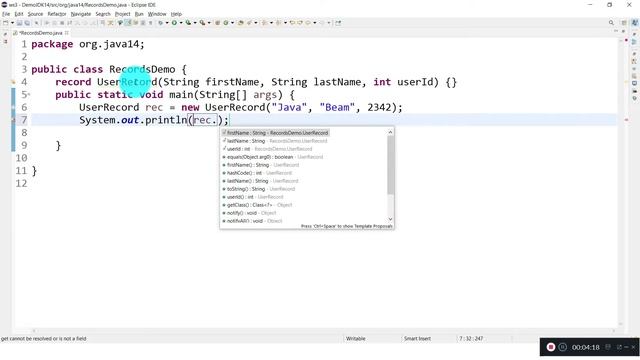The height and width of the screenshot is (360, 640).
Task: Click the Coverage run toolbar icon
Action: coord(188,23)
